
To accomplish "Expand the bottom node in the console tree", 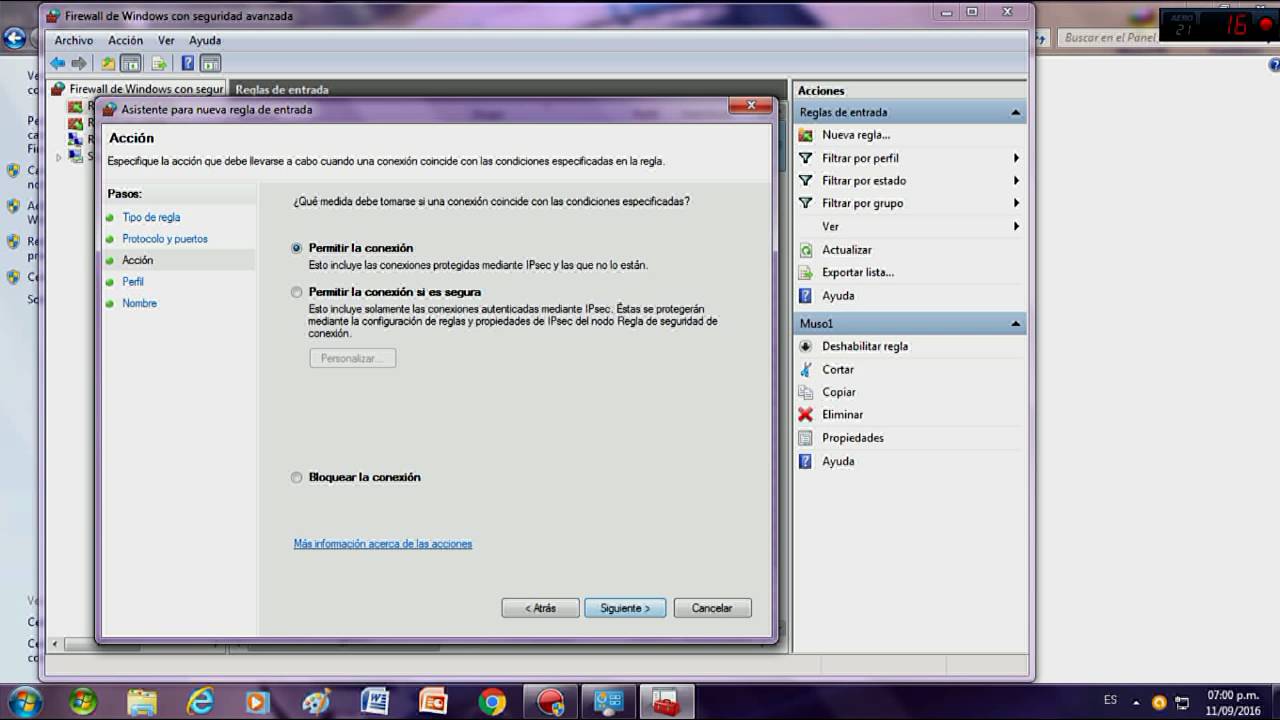I will [59, 157].
